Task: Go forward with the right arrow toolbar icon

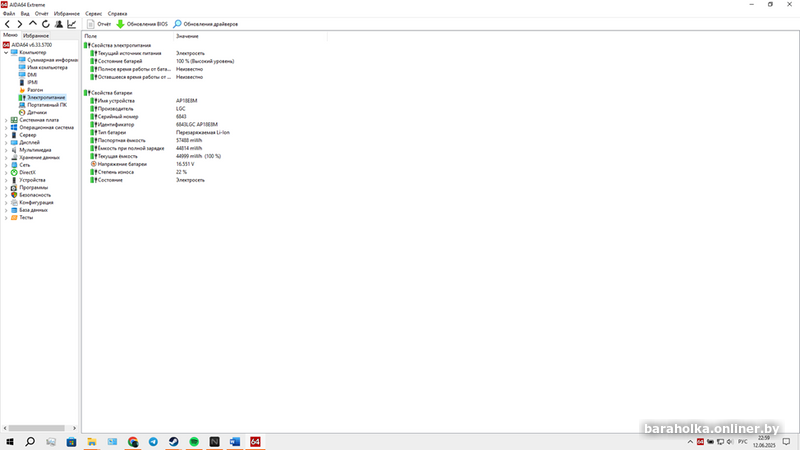Action: [20, 24]
